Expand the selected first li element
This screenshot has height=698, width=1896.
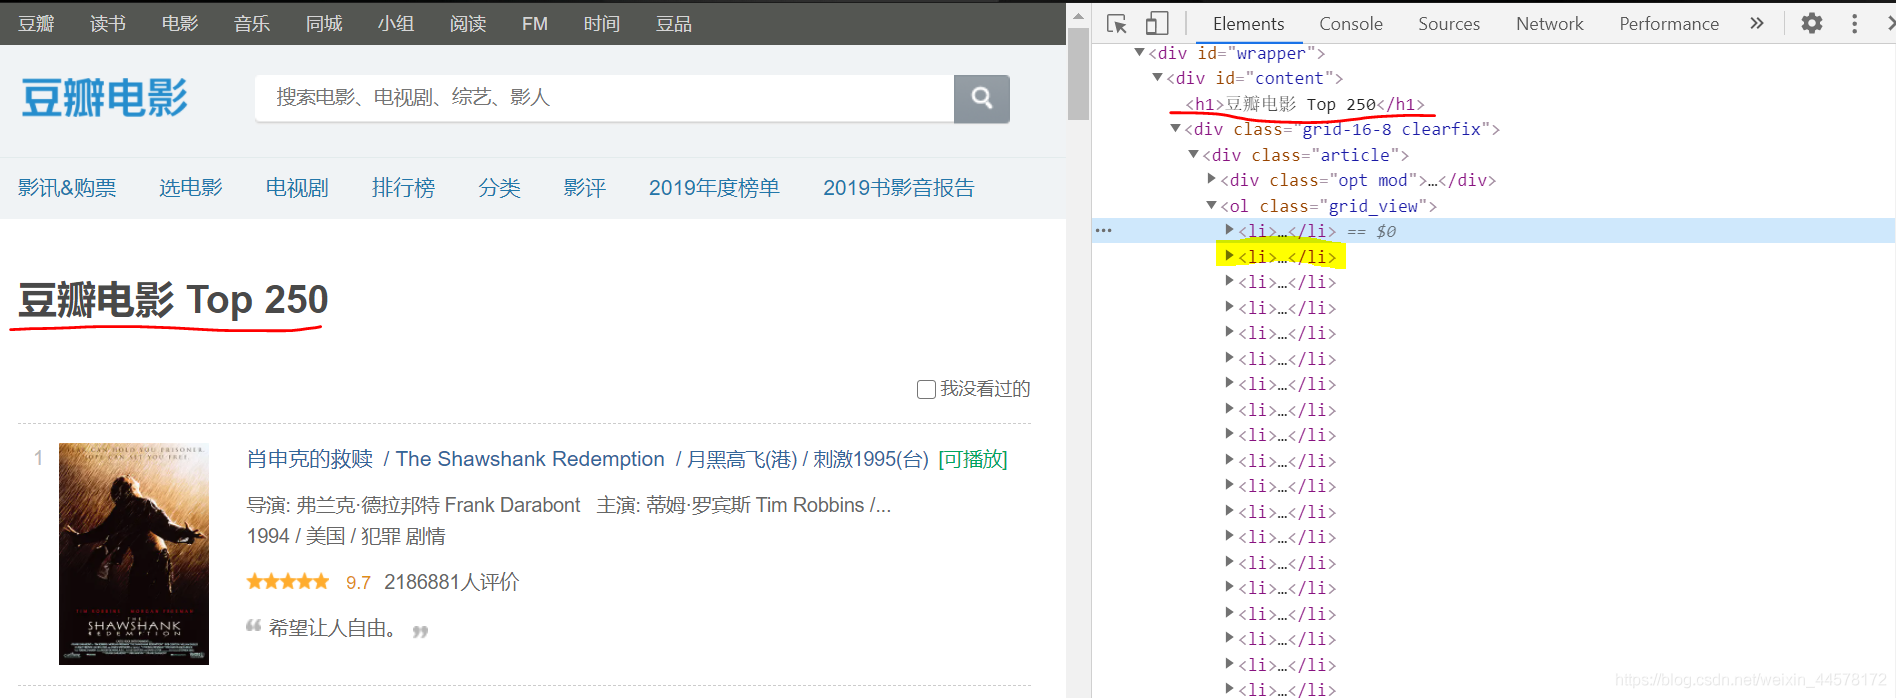click(x=1229, y=230)
